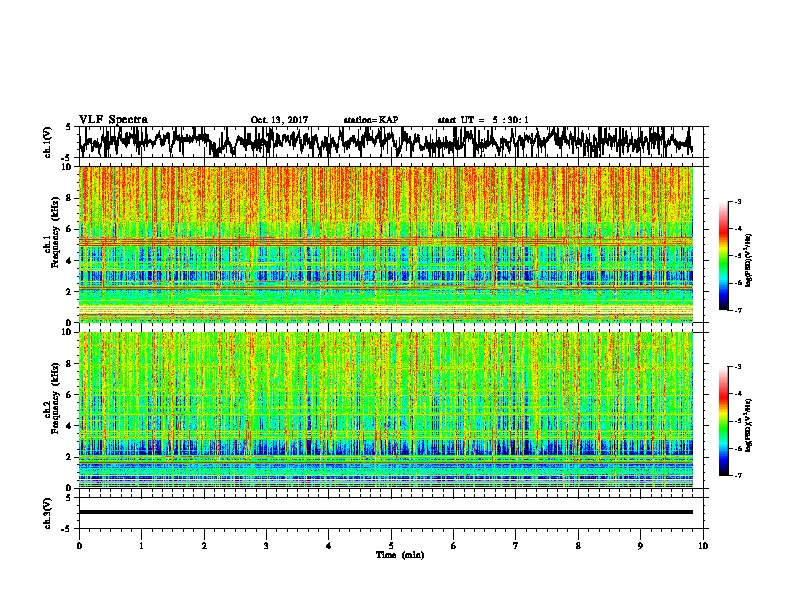The width and height of the screenshot is (792, 612).
Task: Click the time axis tick label "3"
Action: coord(266,546)
